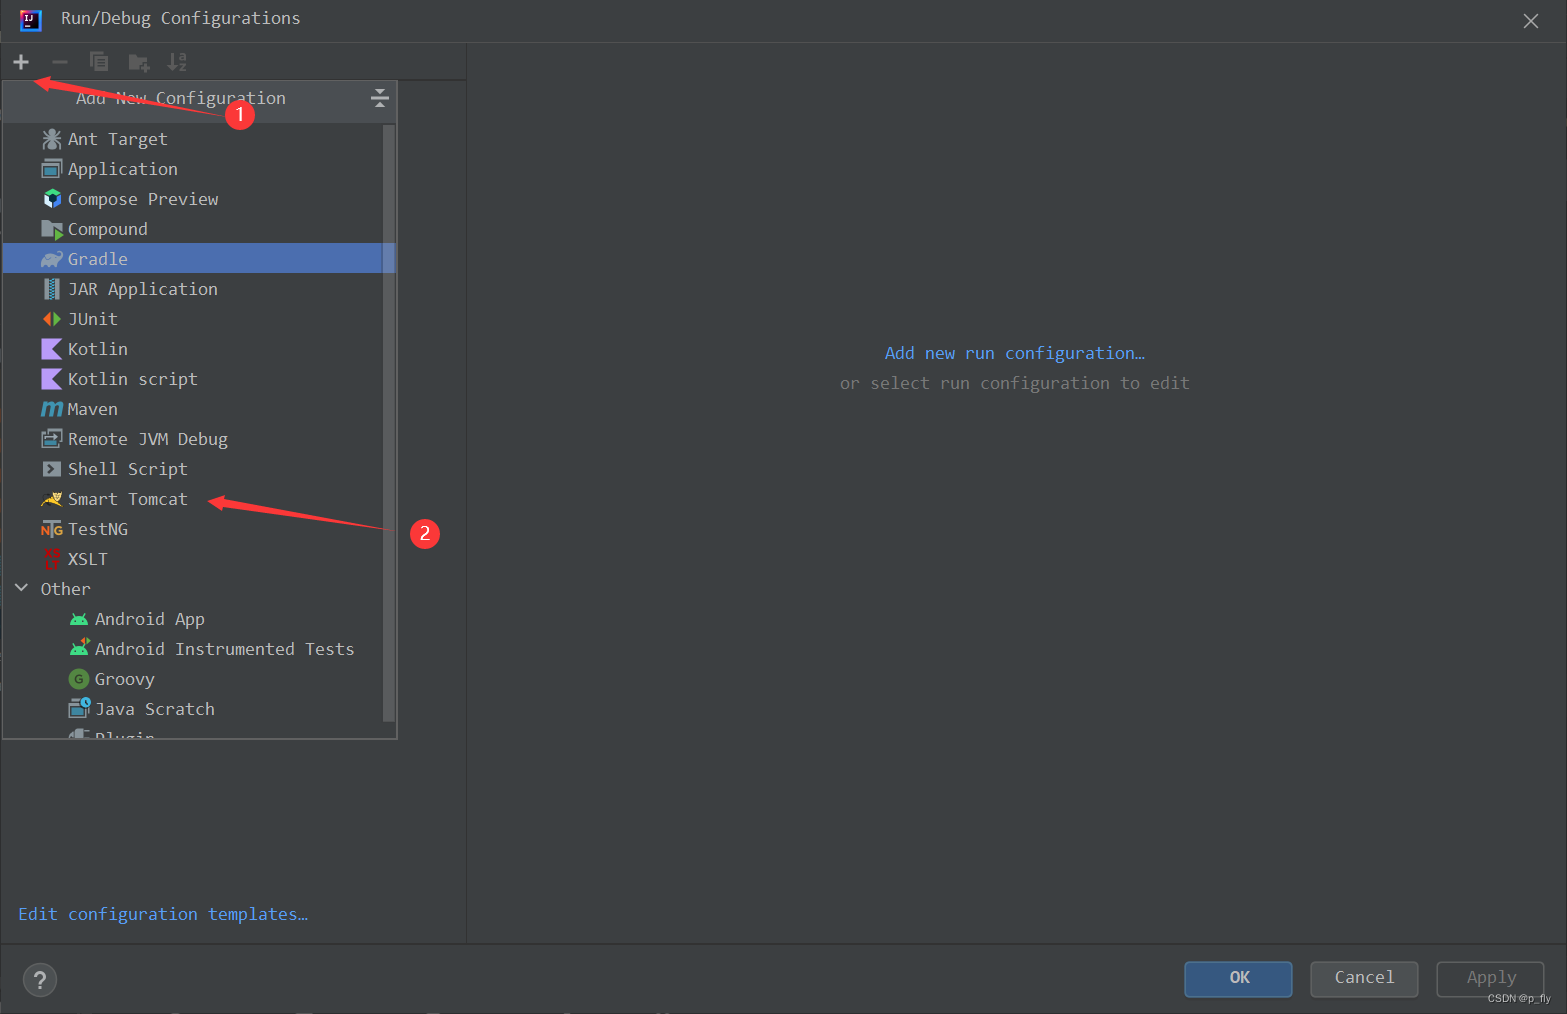
Task: Click the Gradle elephant icon
Action: point(52,259)
